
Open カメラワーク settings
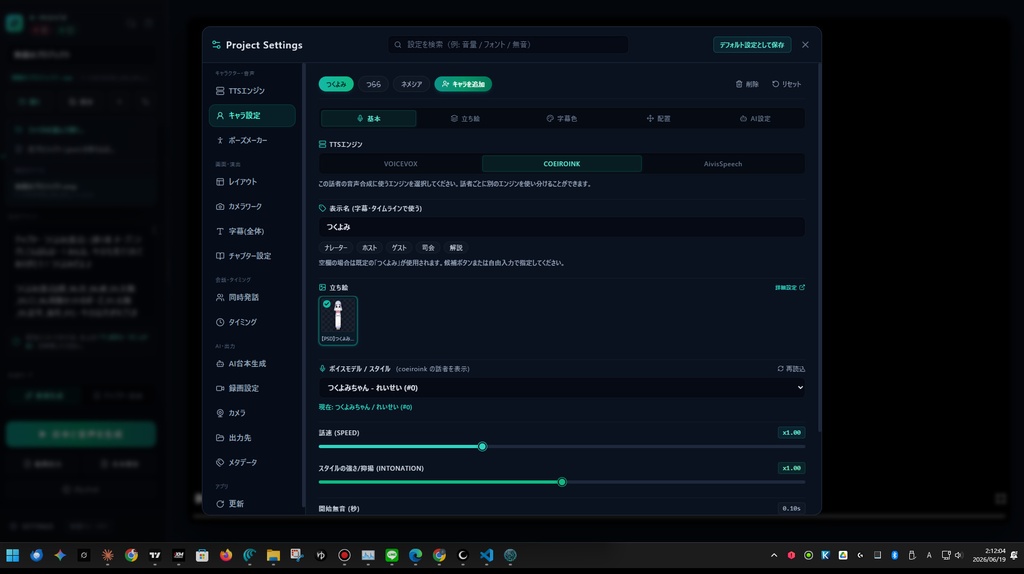[252, 206]
